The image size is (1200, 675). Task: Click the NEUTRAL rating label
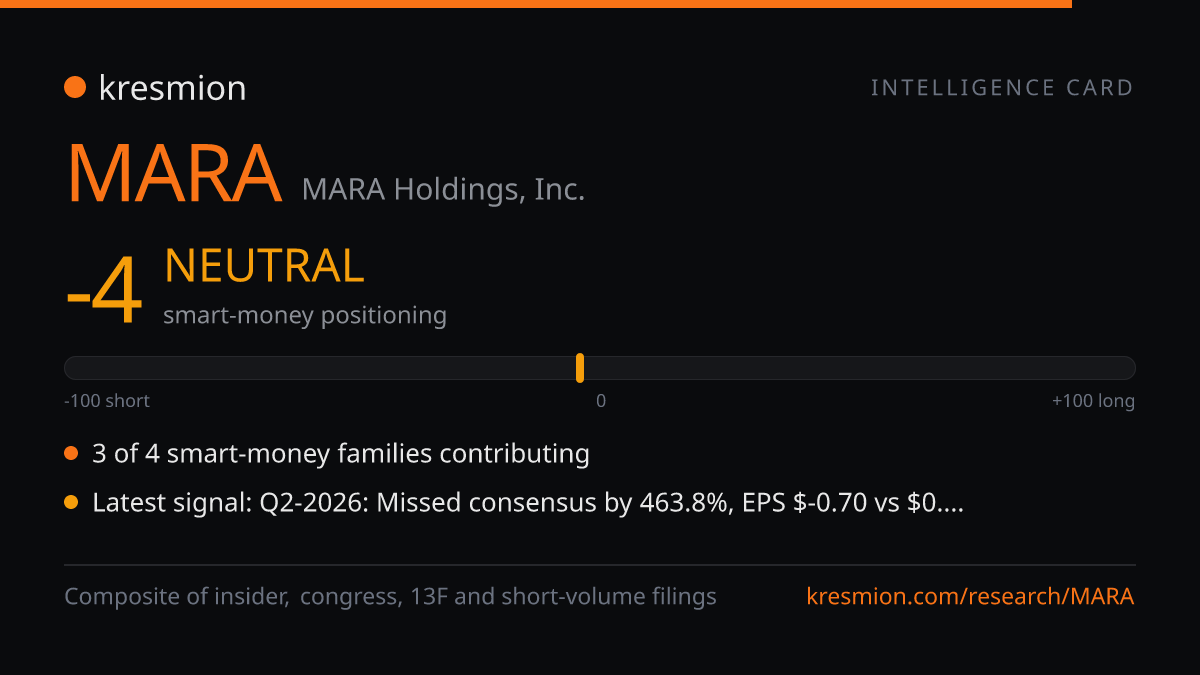[x=264, y=266]
